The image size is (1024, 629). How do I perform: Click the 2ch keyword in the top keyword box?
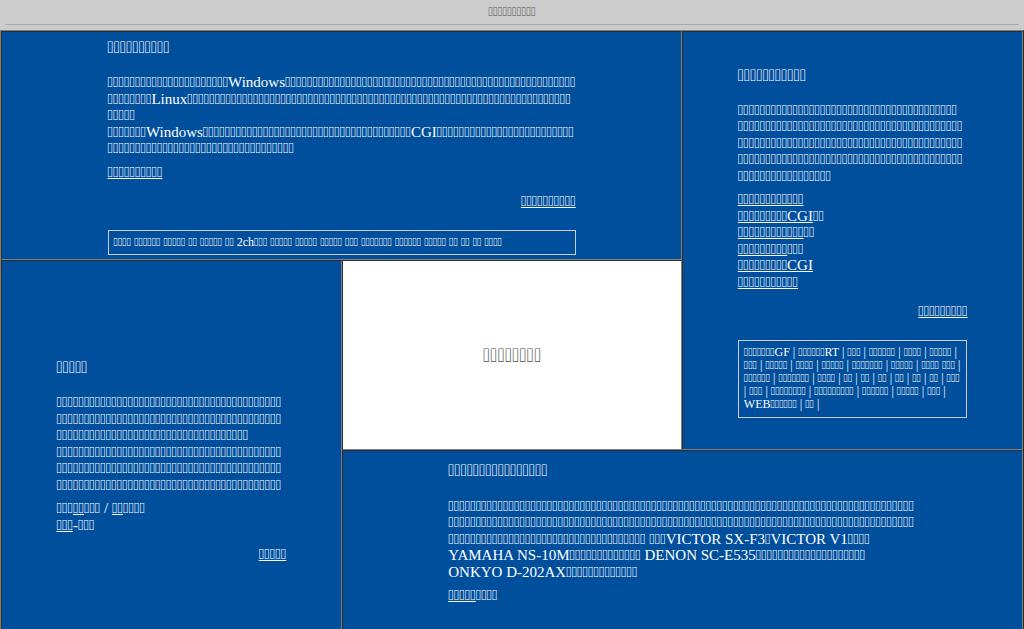tap(251, 242)
